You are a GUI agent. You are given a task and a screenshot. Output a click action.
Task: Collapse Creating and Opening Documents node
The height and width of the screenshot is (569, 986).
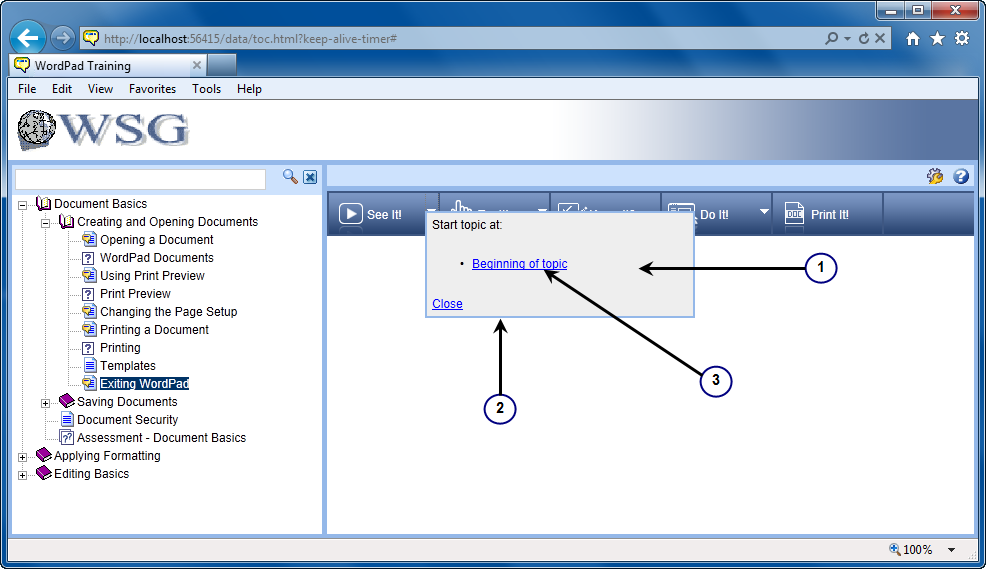pyautogui.click(x=45, y=223)
